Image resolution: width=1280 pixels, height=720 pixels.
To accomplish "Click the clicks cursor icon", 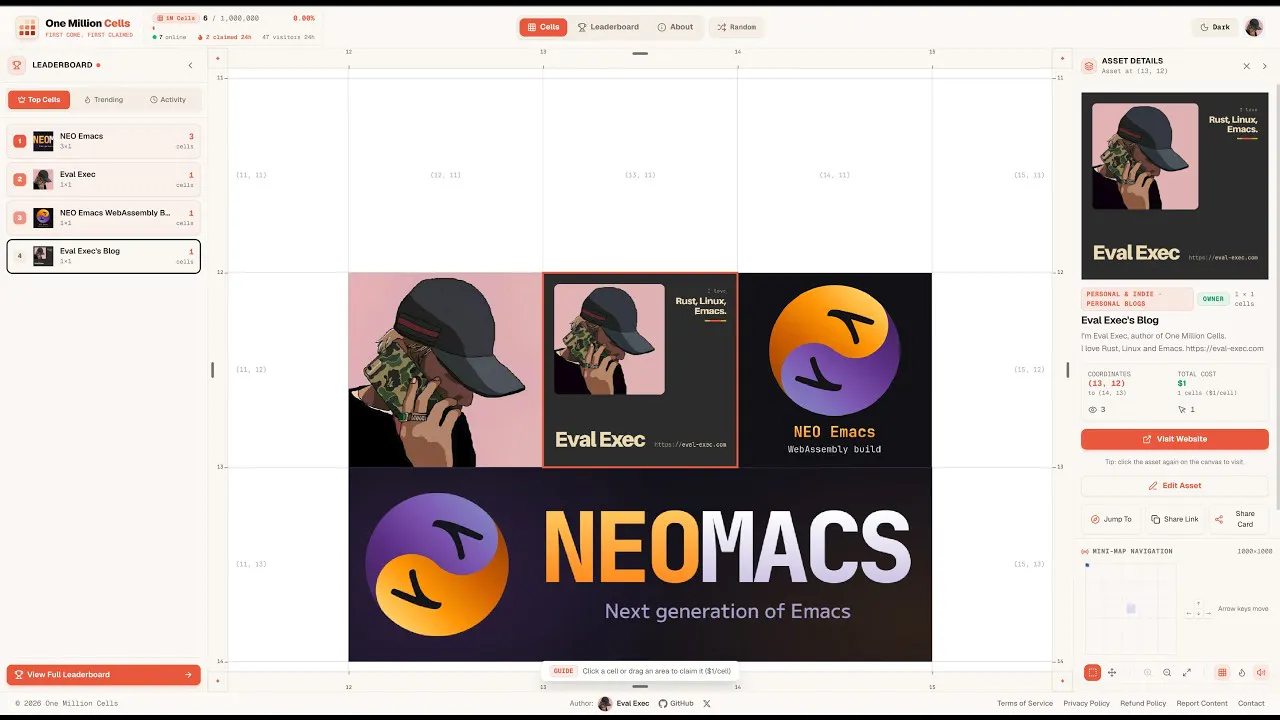I will click(1182, 409).
